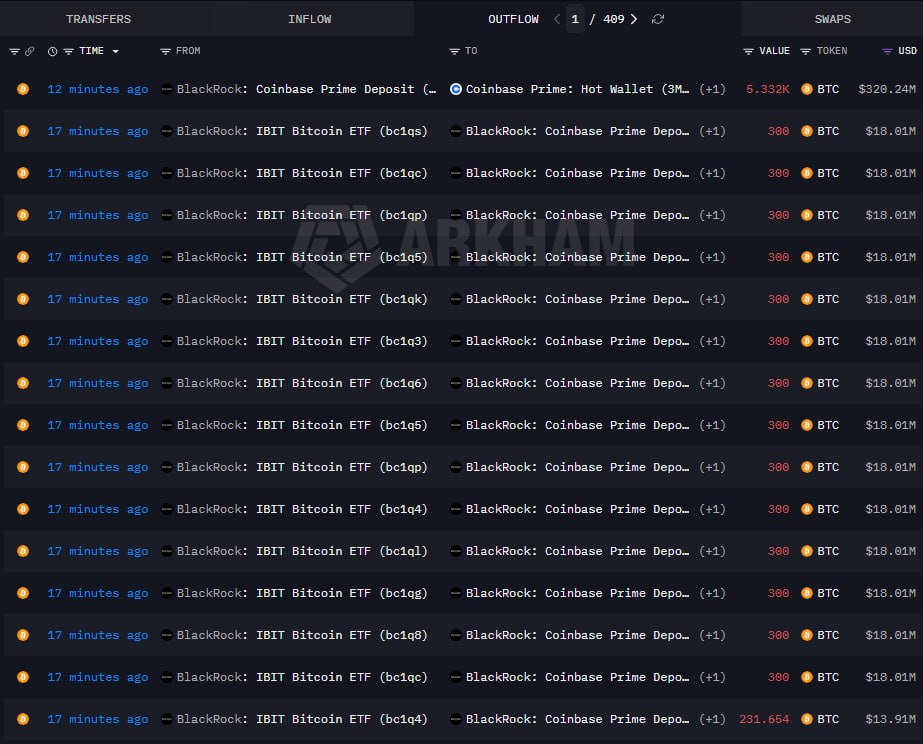Click BTC token icon in bc1qk row
The width and height of the screenshot is (923, 744).
coord(807,299)
